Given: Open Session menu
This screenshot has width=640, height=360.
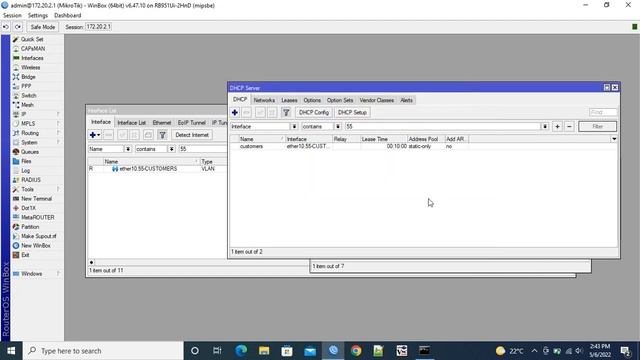Looking at the screenshot, I should pyautogui.click(x=12, y=16).
